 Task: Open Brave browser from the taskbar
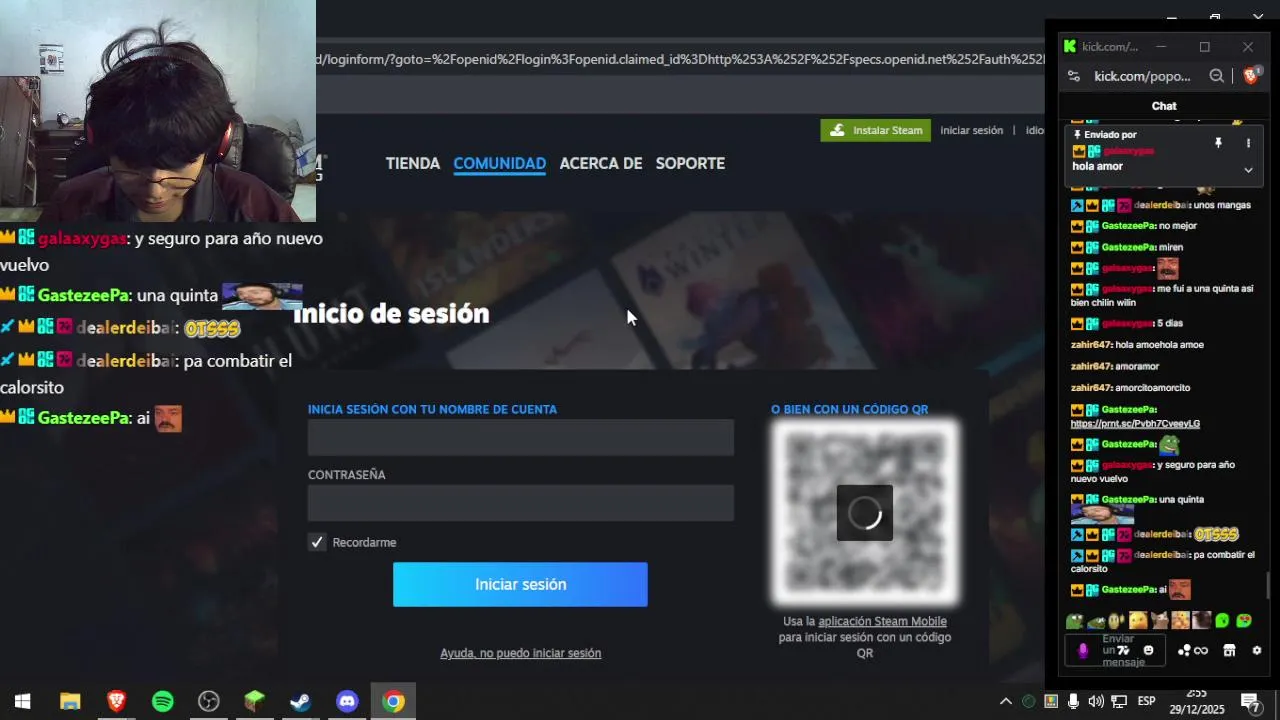116,702
